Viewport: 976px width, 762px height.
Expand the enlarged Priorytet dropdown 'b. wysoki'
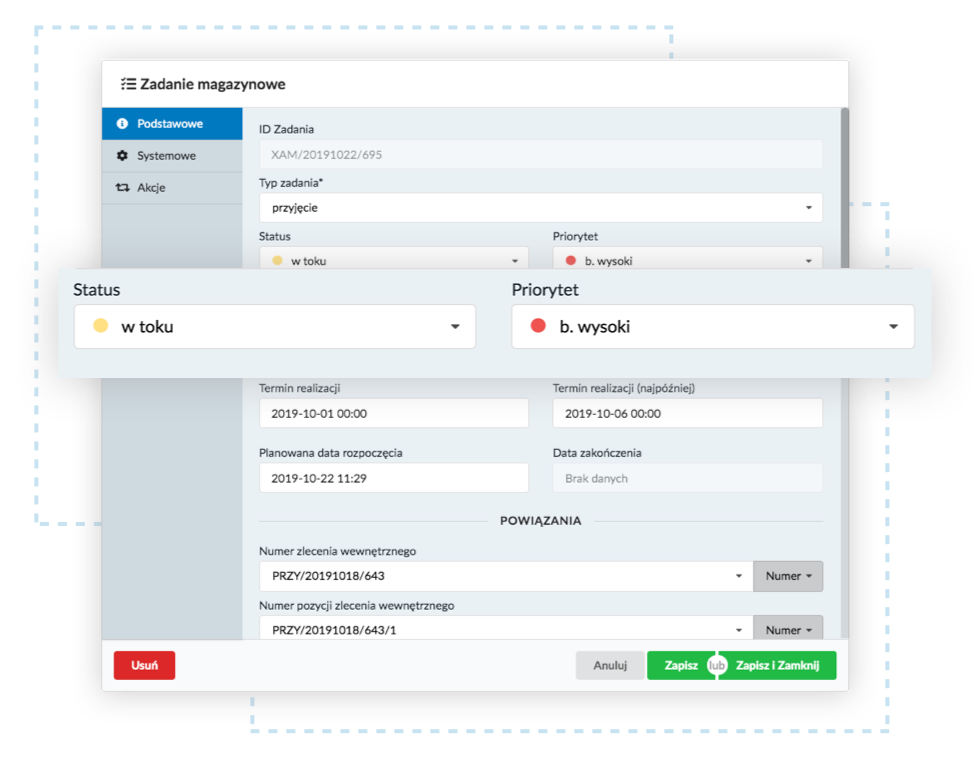pyautogui.click(x=713, y=326)
